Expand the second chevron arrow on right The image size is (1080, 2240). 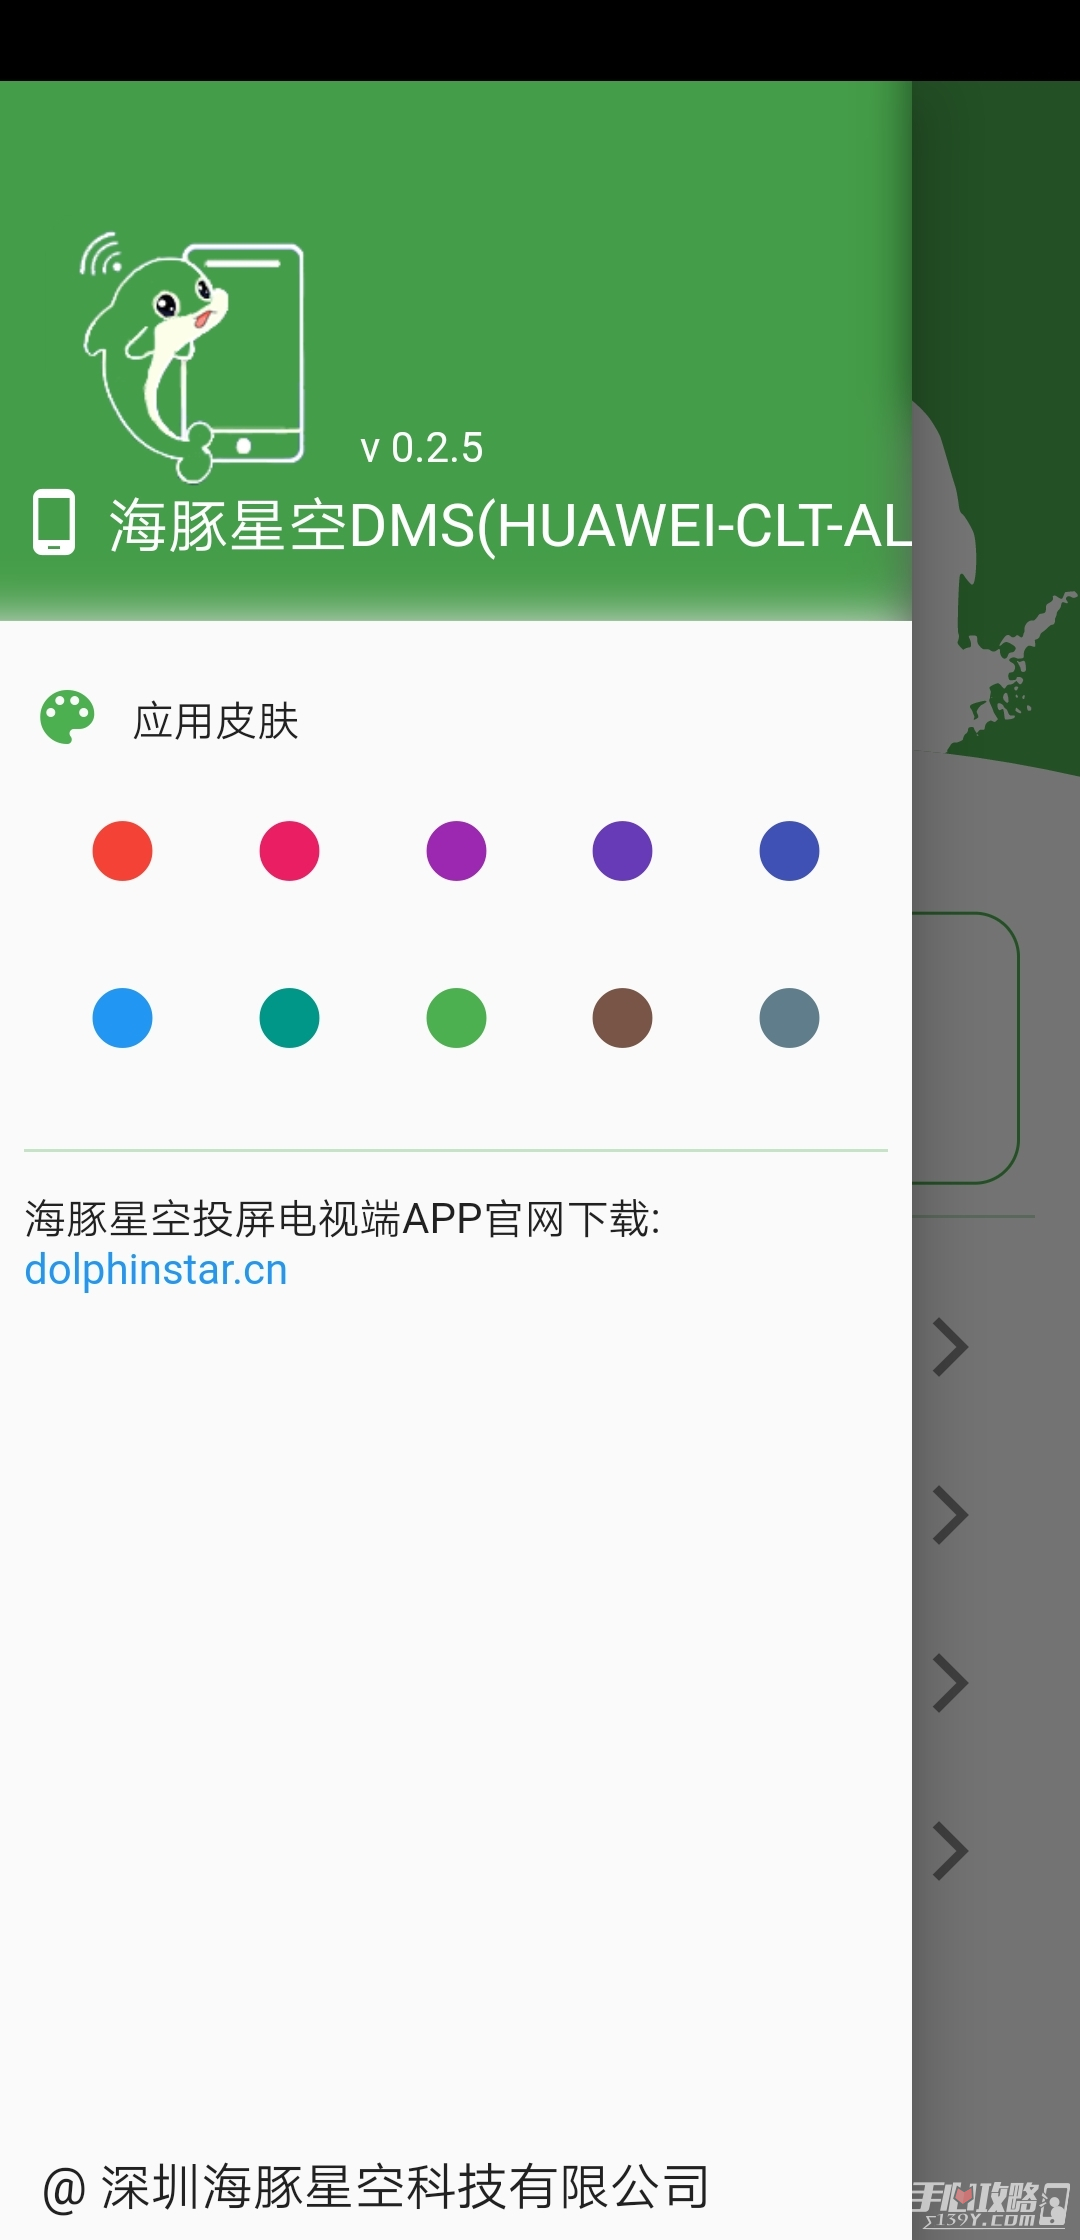pos(950,1515)
